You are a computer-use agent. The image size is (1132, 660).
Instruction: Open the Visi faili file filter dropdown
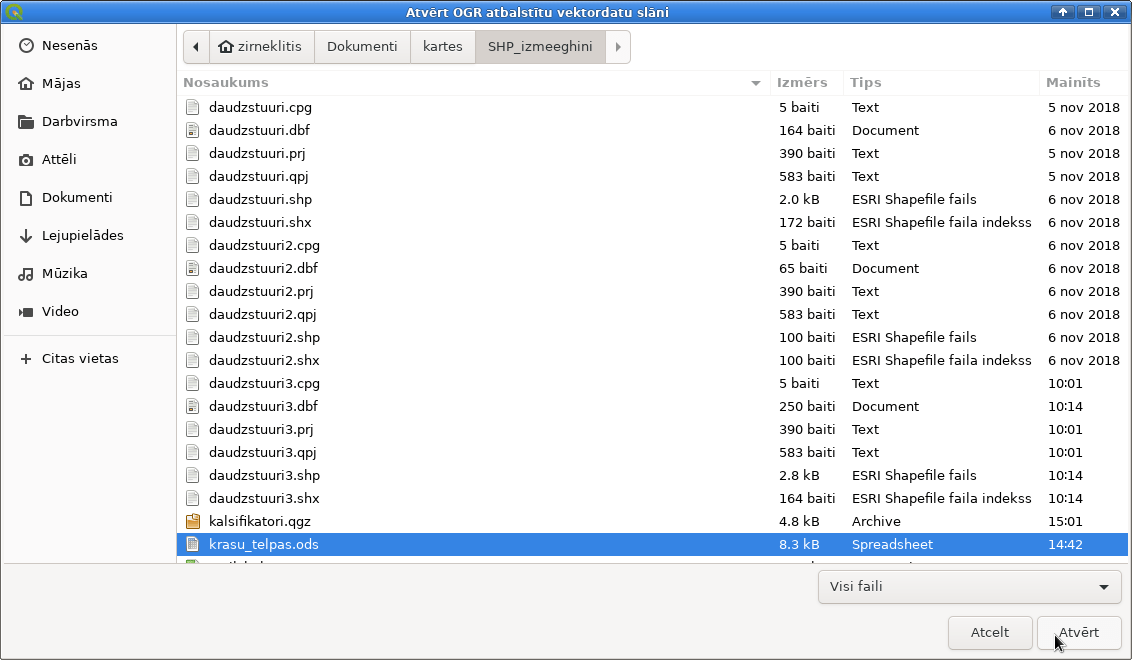point(970,587)
